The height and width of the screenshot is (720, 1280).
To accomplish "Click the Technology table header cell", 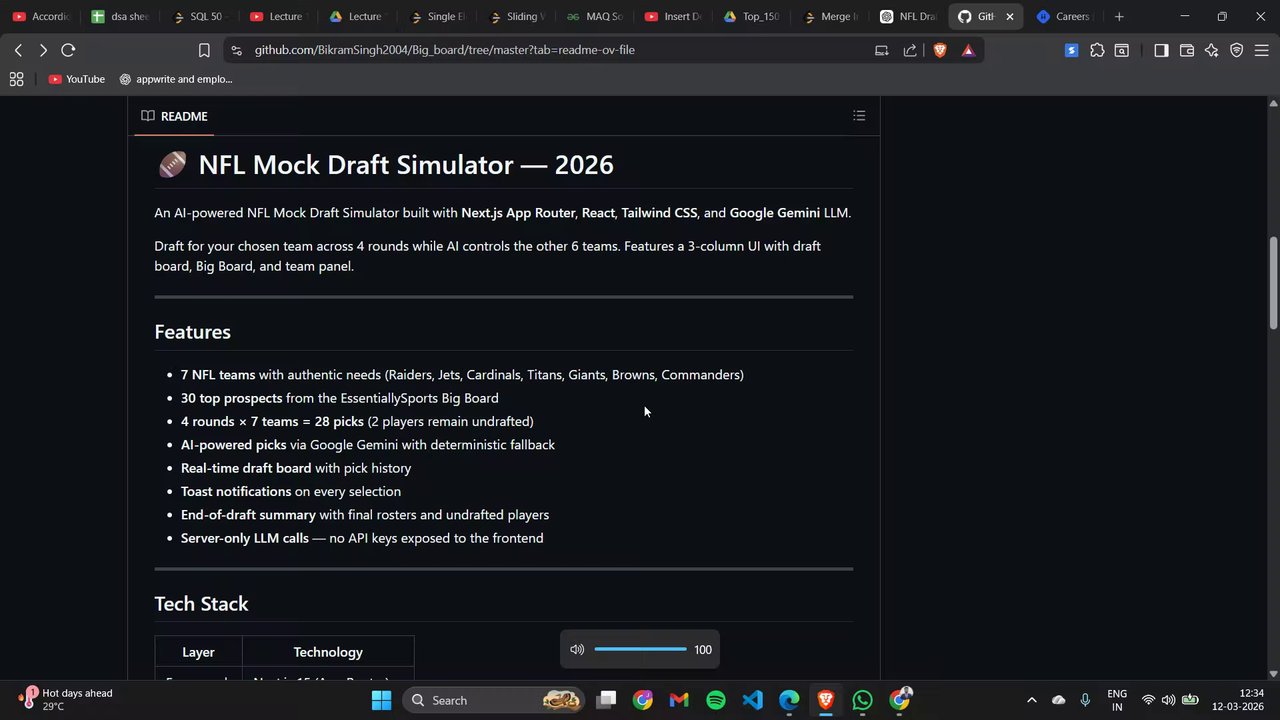I will click(x=328, y=652).
